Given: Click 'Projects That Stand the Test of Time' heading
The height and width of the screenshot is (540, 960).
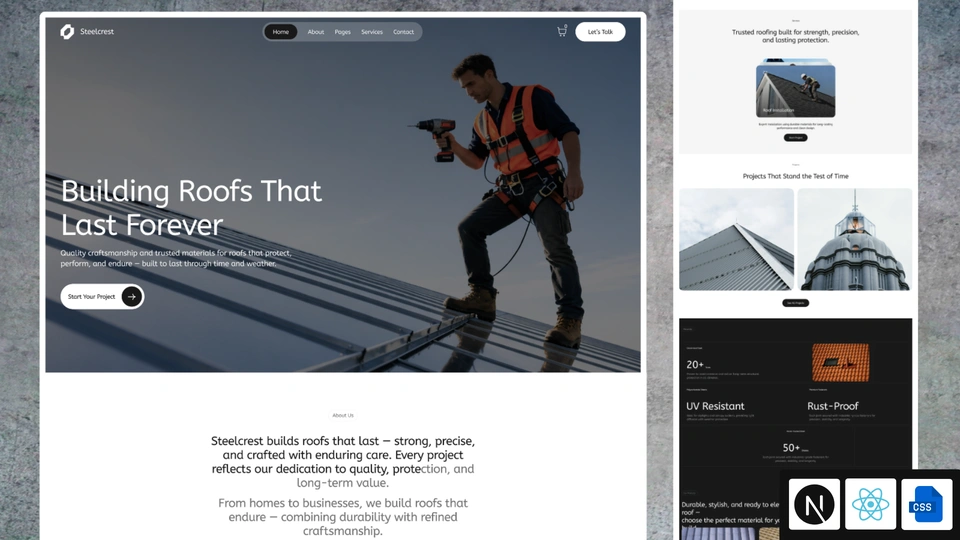Looking at the screenshot, I should coord(795,176).
